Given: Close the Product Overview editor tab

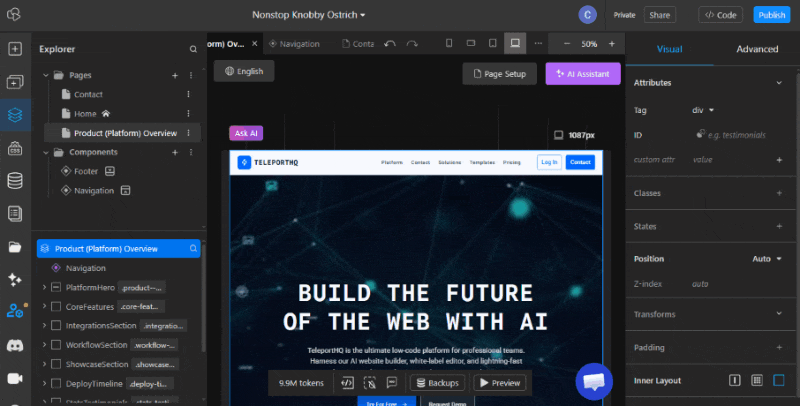Looking at the screenshot, I should tap(255, 44).
